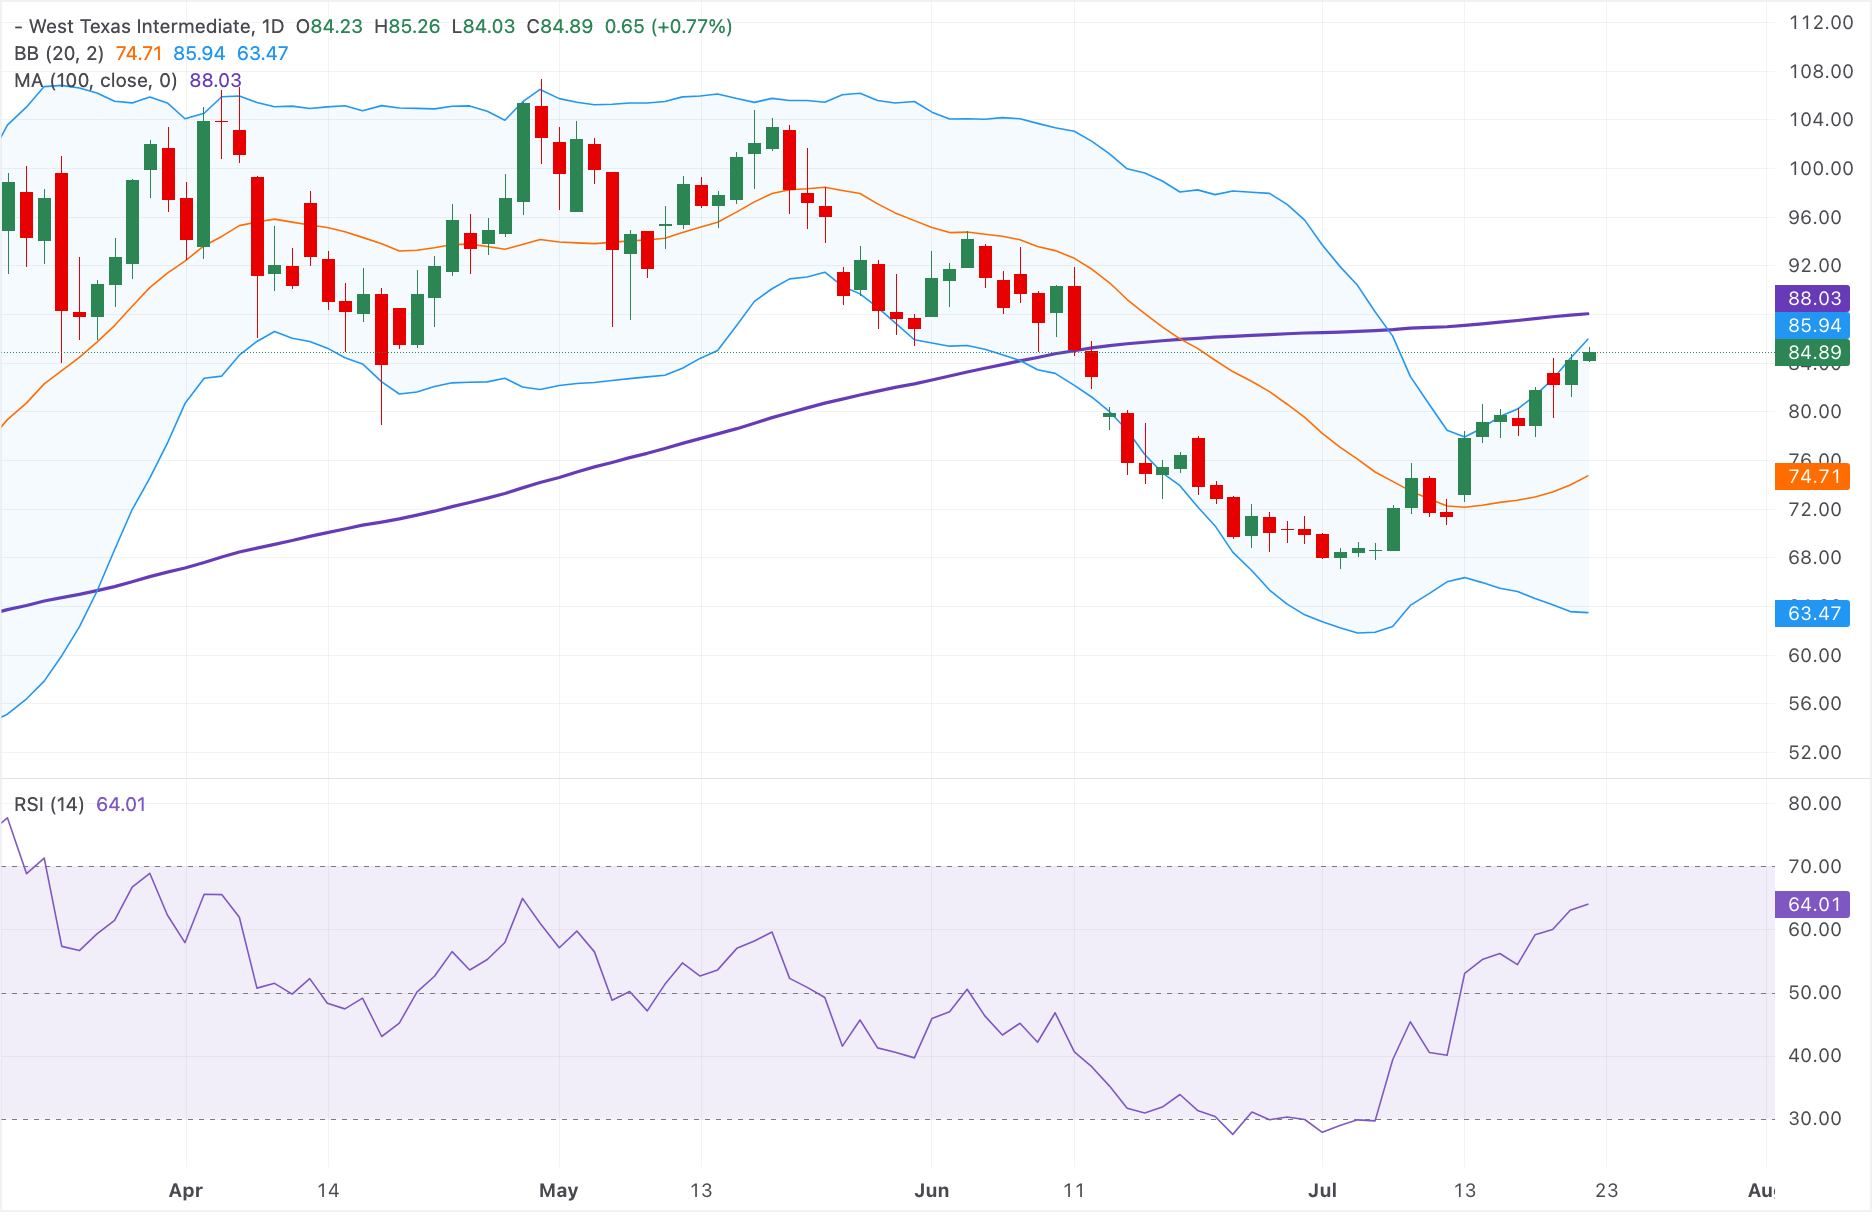
Task: Click the Jul date label
Action: point(1322,1190)
